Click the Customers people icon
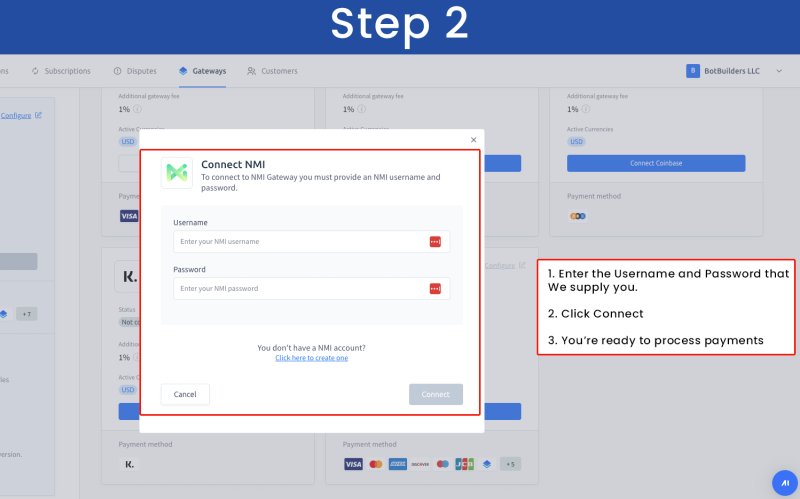Viewport: 800px width, 499px height. click(x=251, y=71)
